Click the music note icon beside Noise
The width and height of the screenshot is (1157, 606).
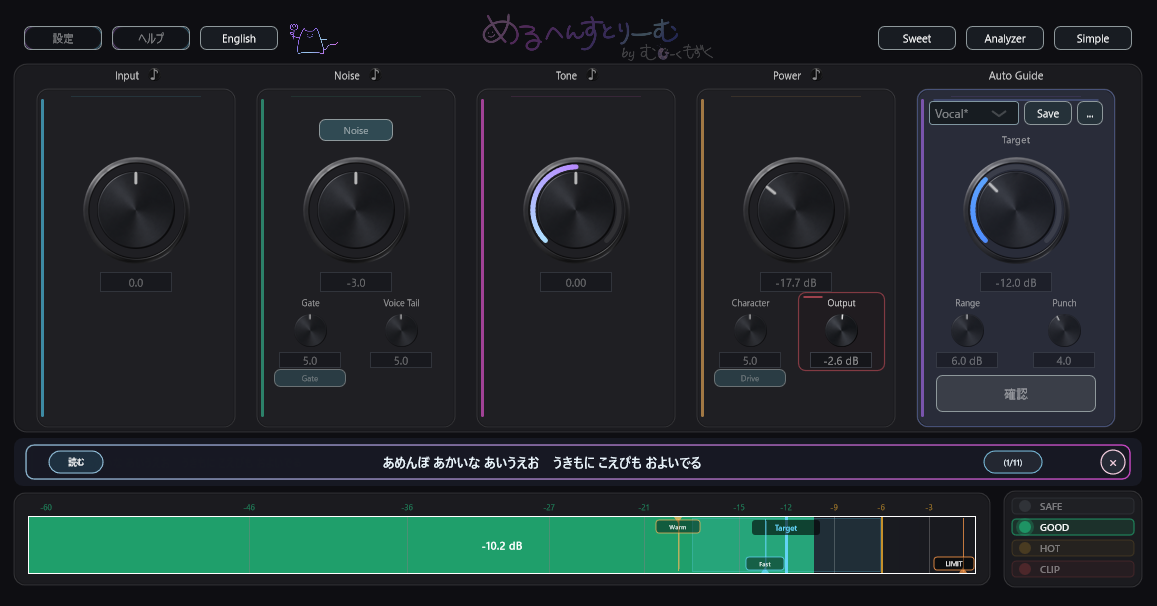point(375,75)
